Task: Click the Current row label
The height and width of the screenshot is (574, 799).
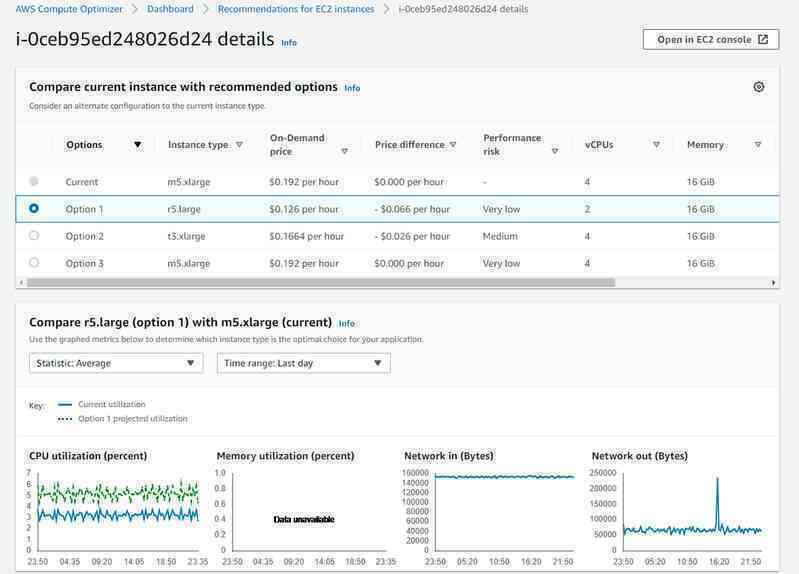Action: pos(82,182)
